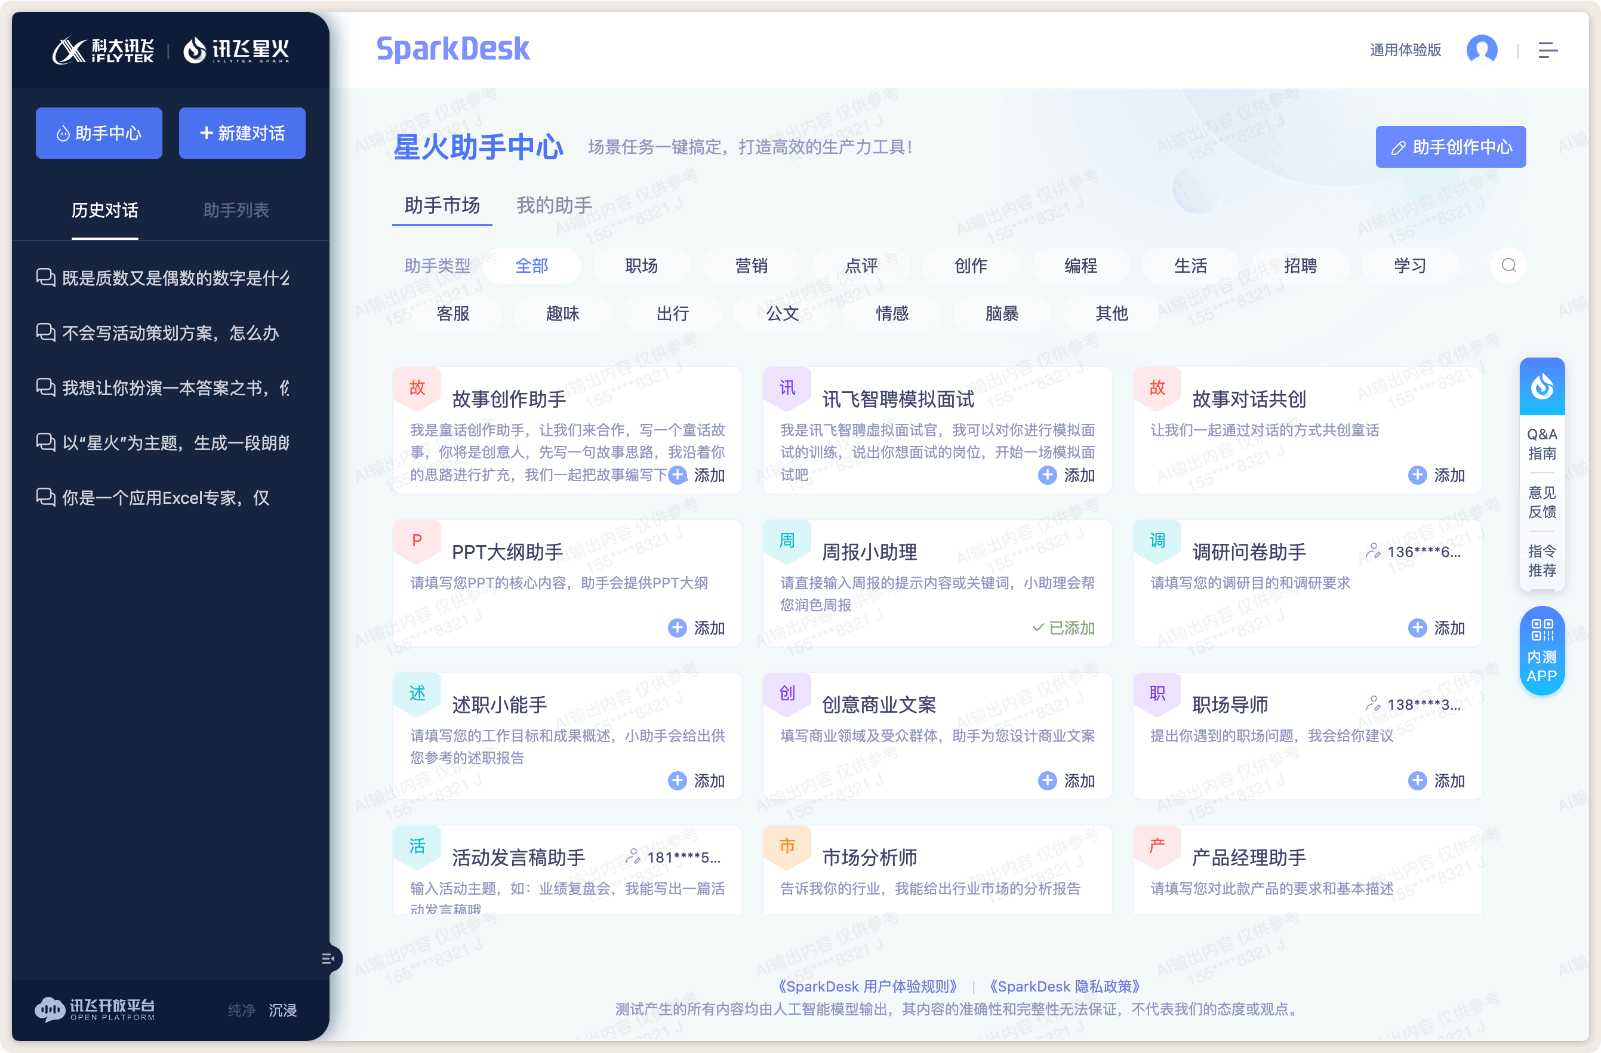1601x1053 pixels.
Task: Open the hamburger menu at top right
Action: click(x=1549, y=49)
